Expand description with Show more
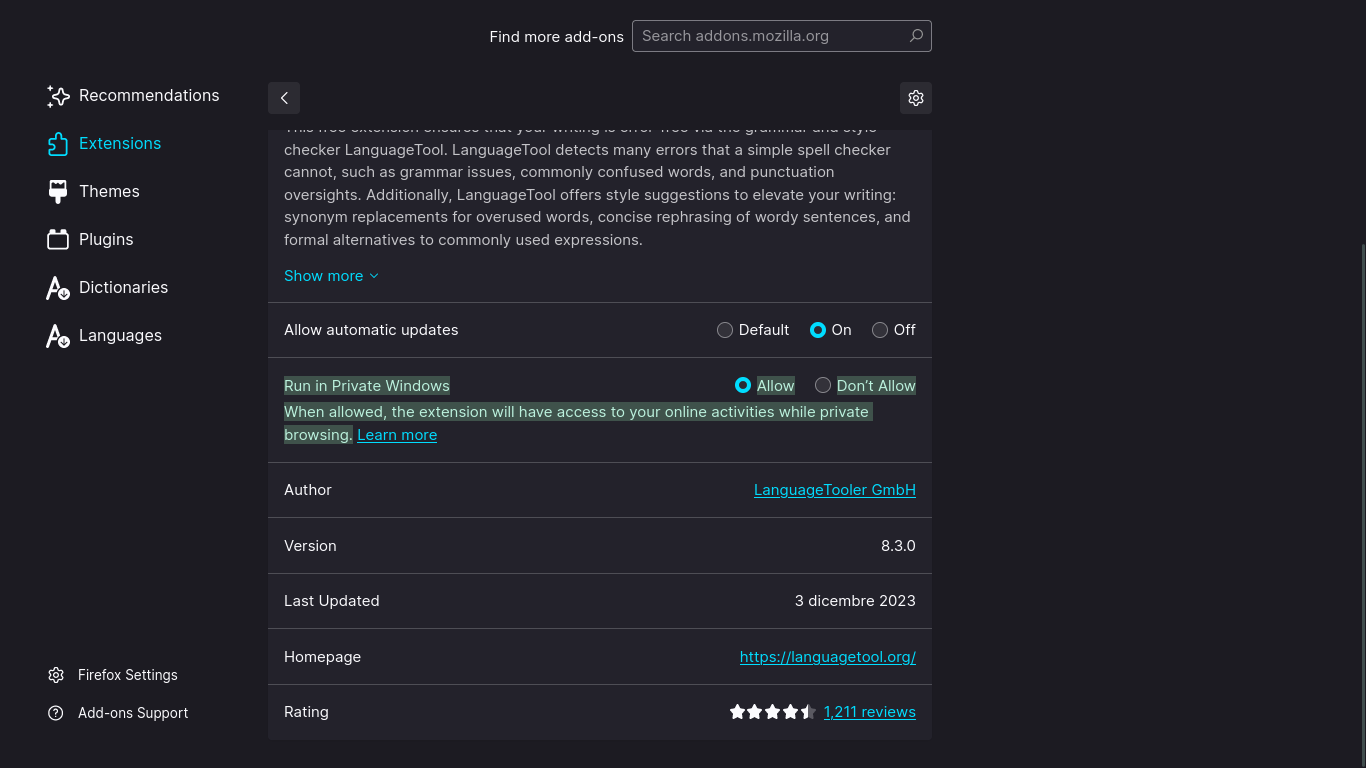 [331, 276]
